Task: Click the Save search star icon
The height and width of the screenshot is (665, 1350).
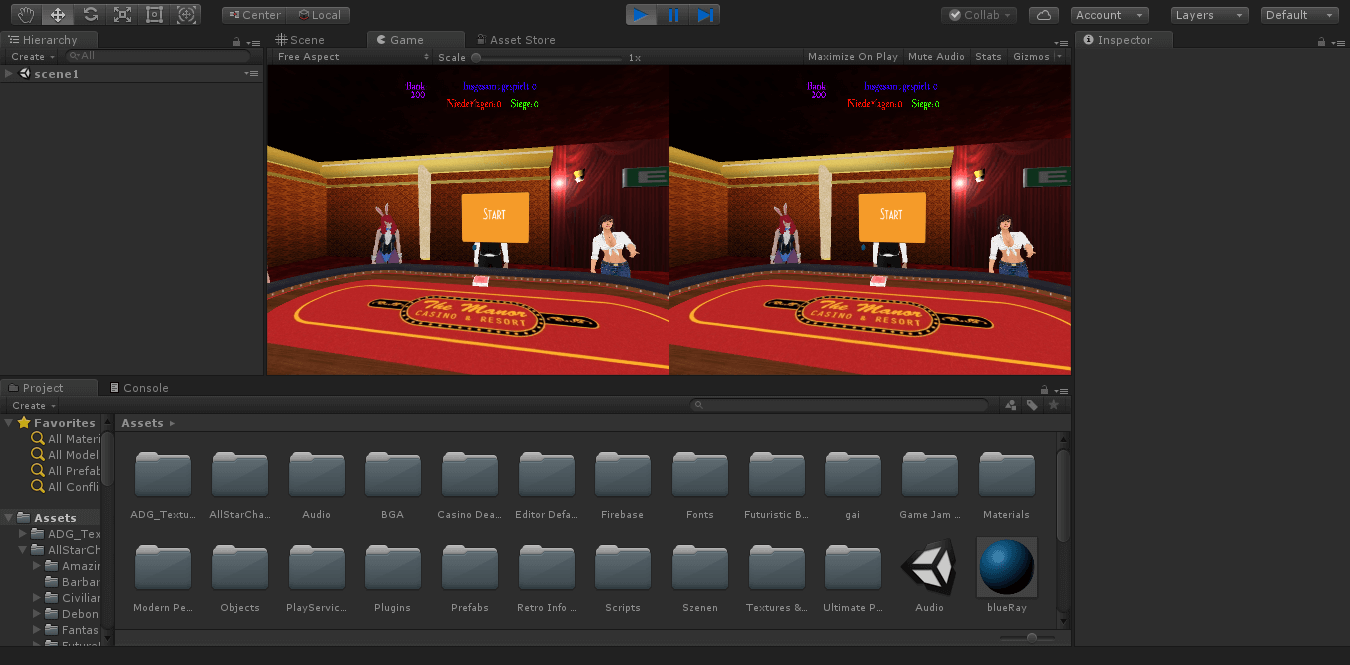Action: coord(1053,405)
